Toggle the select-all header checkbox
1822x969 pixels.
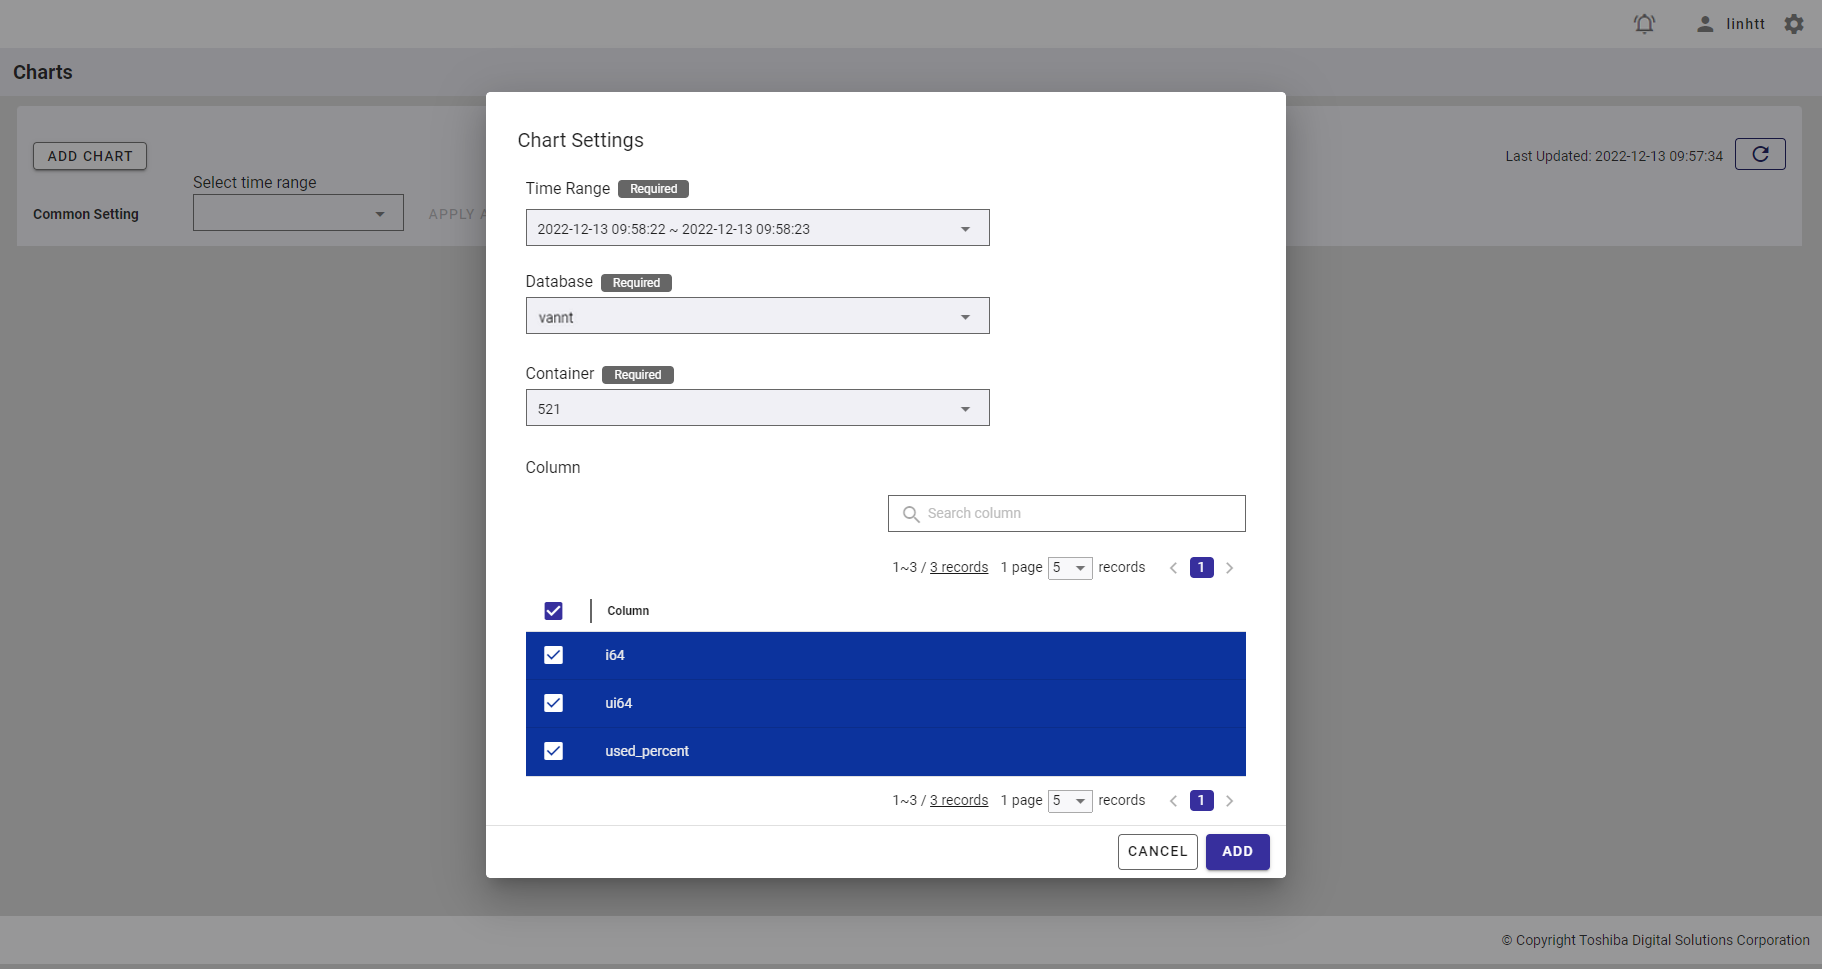[x=553, y=611]
